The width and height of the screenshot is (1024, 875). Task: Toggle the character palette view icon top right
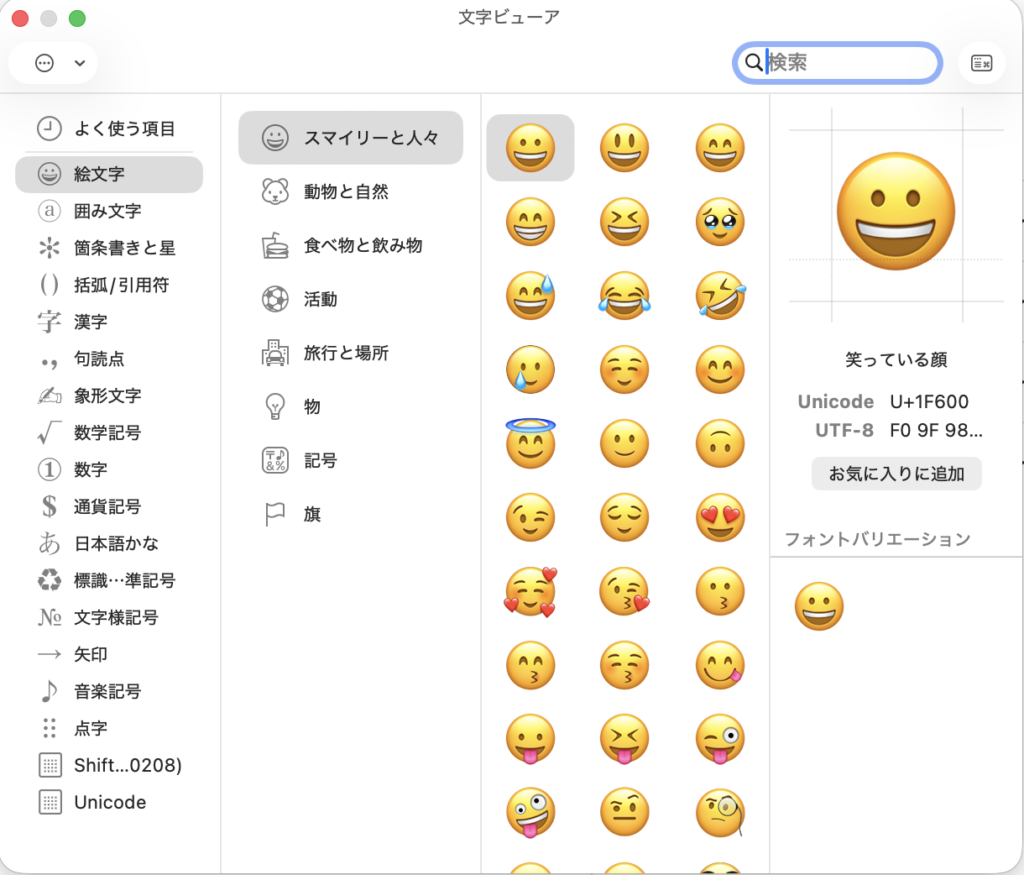[981, 62]
